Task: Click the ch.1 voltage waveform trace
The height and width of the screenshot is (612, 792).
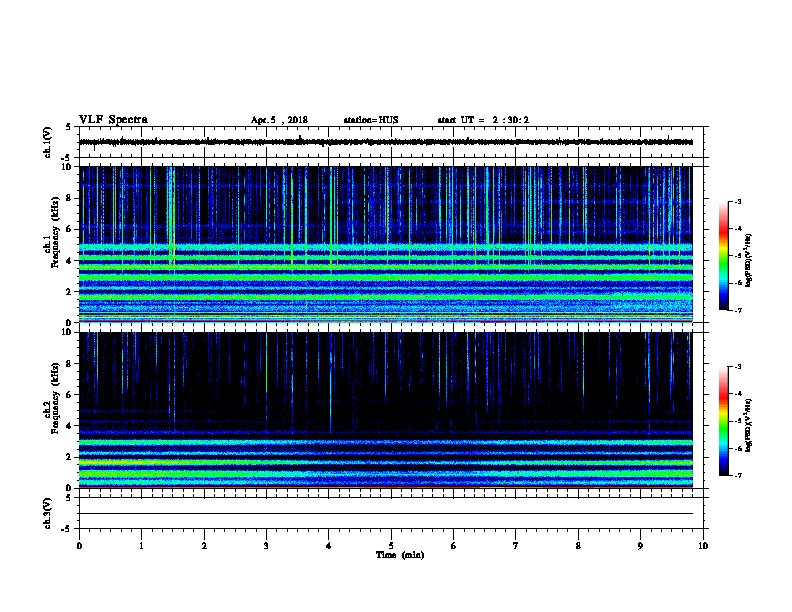Action: click(386, 142)
